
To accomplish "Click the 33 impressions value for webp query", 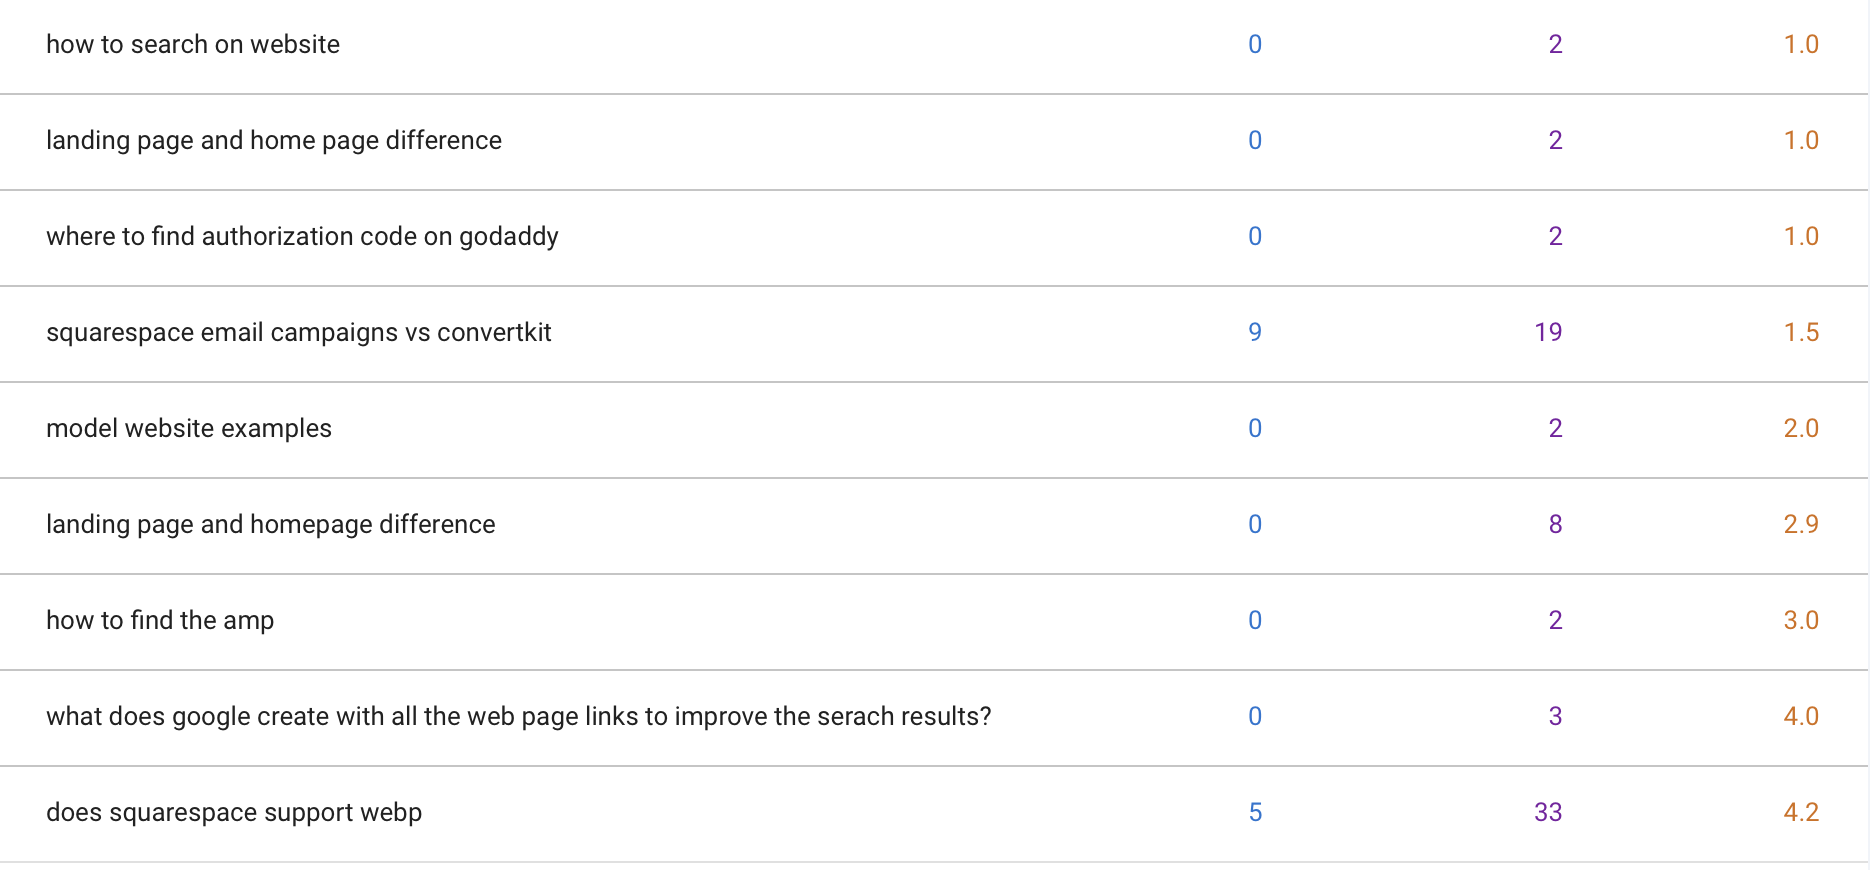I will 1548,812.
